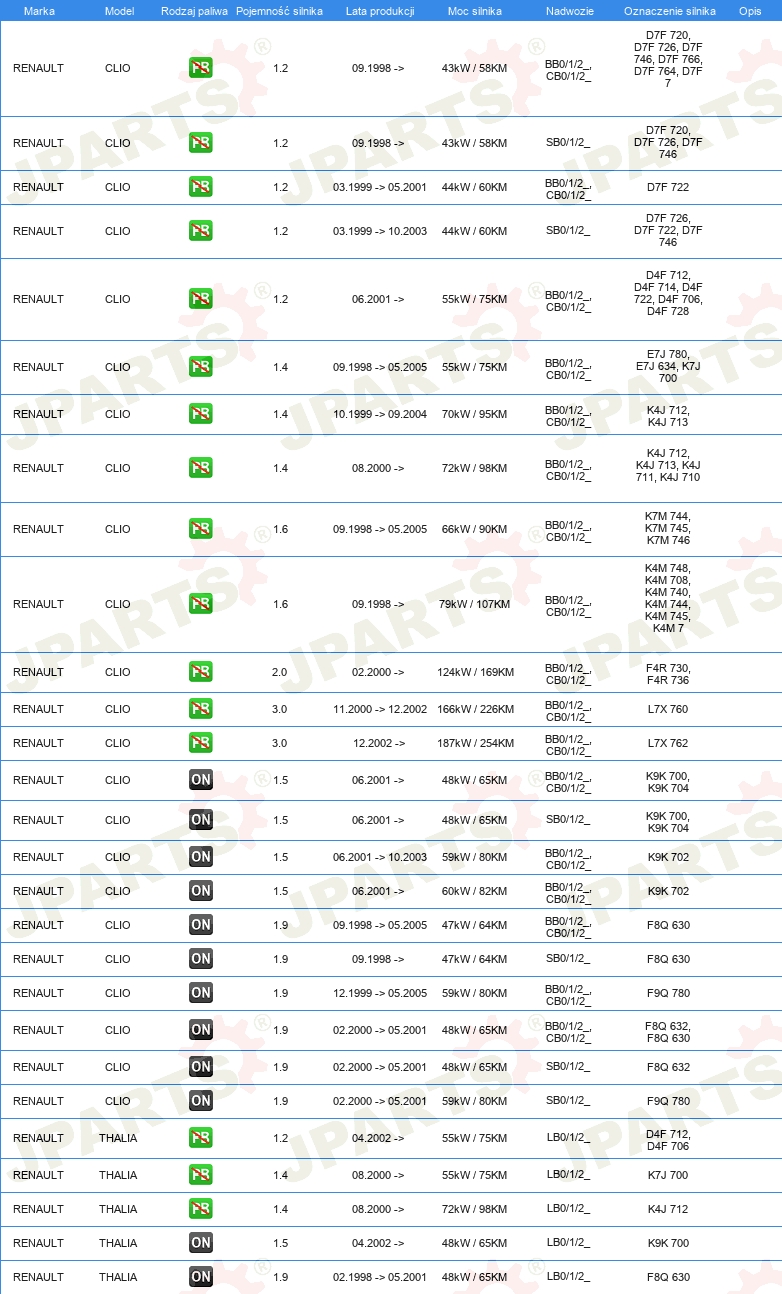The image size is (782, 1294).
Task: Click petrol icon in CLIO 43kW BB0/1/2_ row
Action: [201, 68]
